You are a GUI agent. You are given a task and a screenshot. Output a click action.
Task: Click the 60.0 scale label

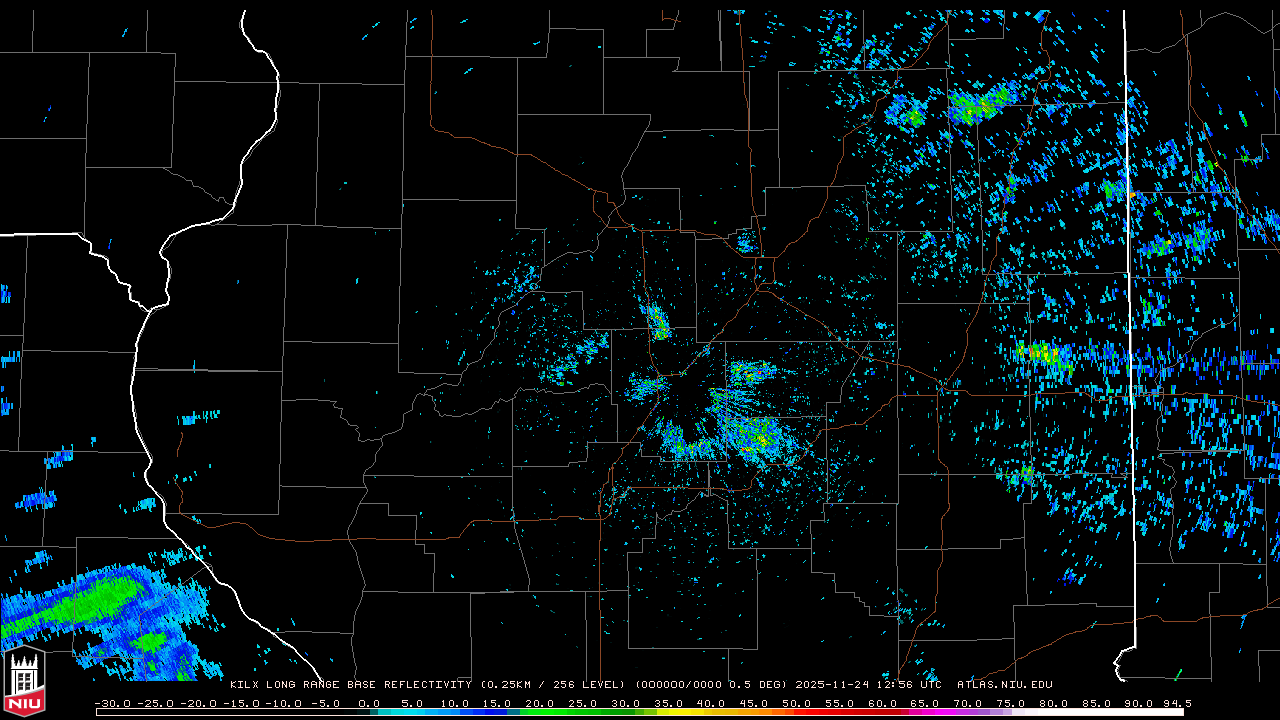tap(884, 703)
